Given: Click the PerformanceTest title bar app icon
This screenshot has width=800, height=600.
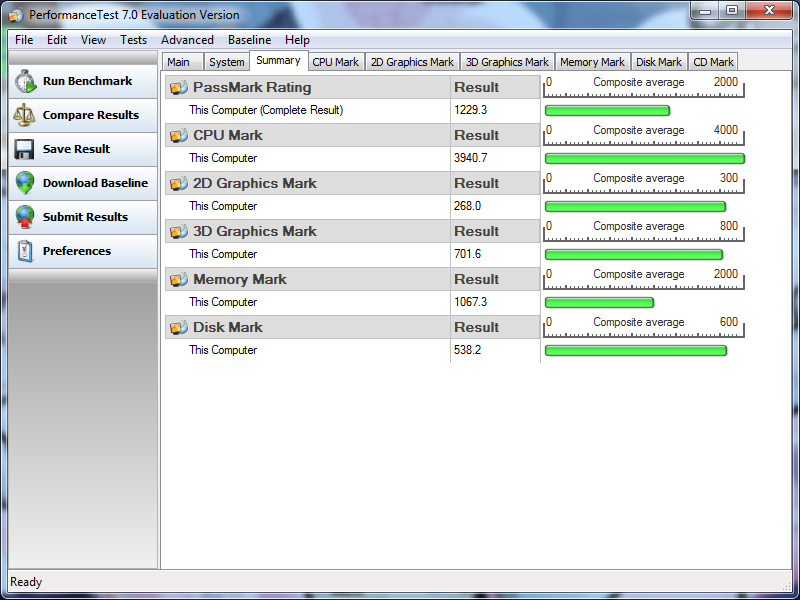Looking at the screenshot, I should pyautogui.click(x=16, y=15).
